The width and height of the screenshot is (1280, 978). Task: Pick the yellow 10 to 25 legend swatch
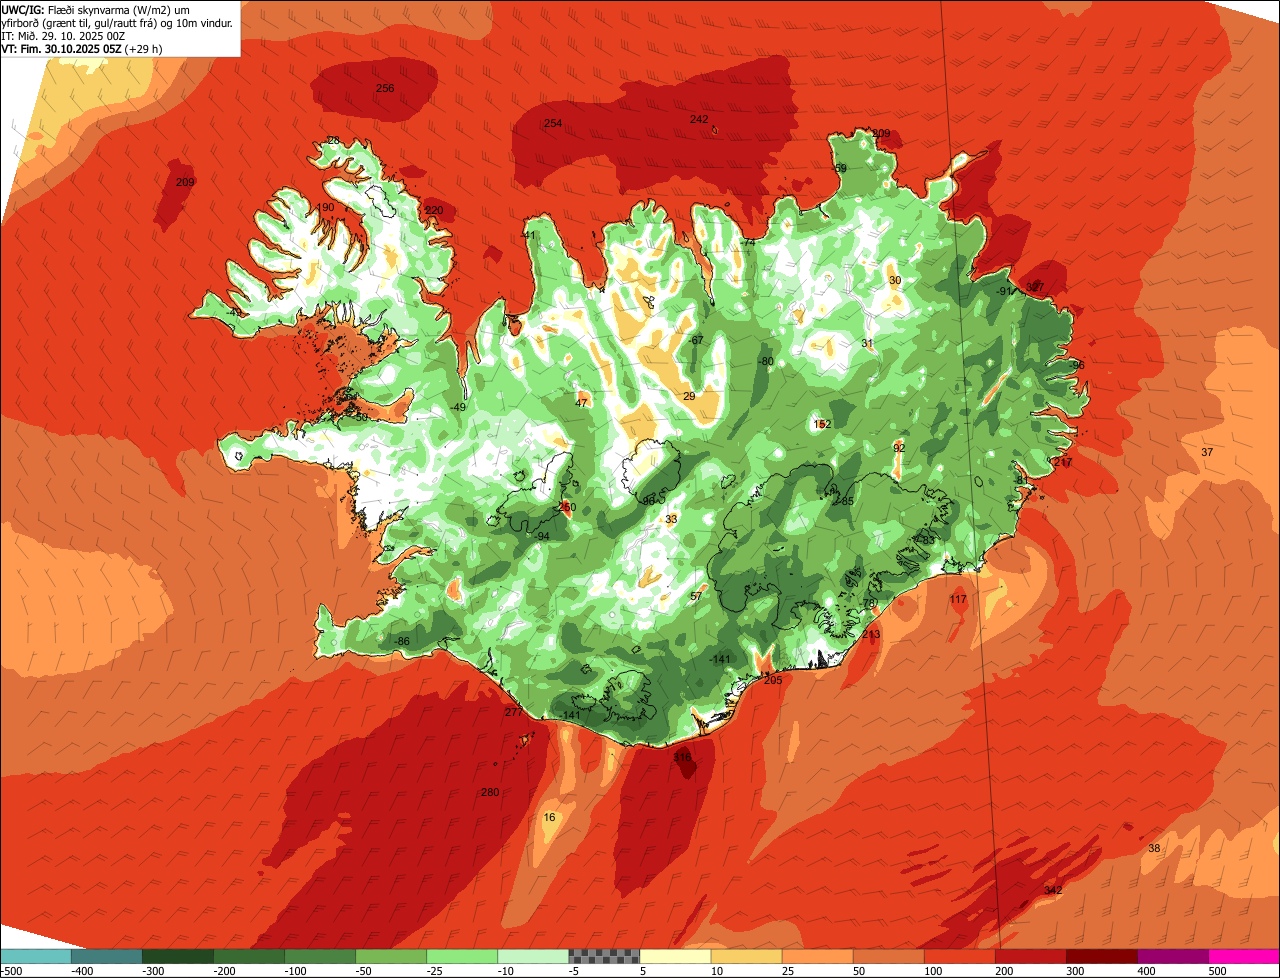pyautogui.click(x=745, y=956)
